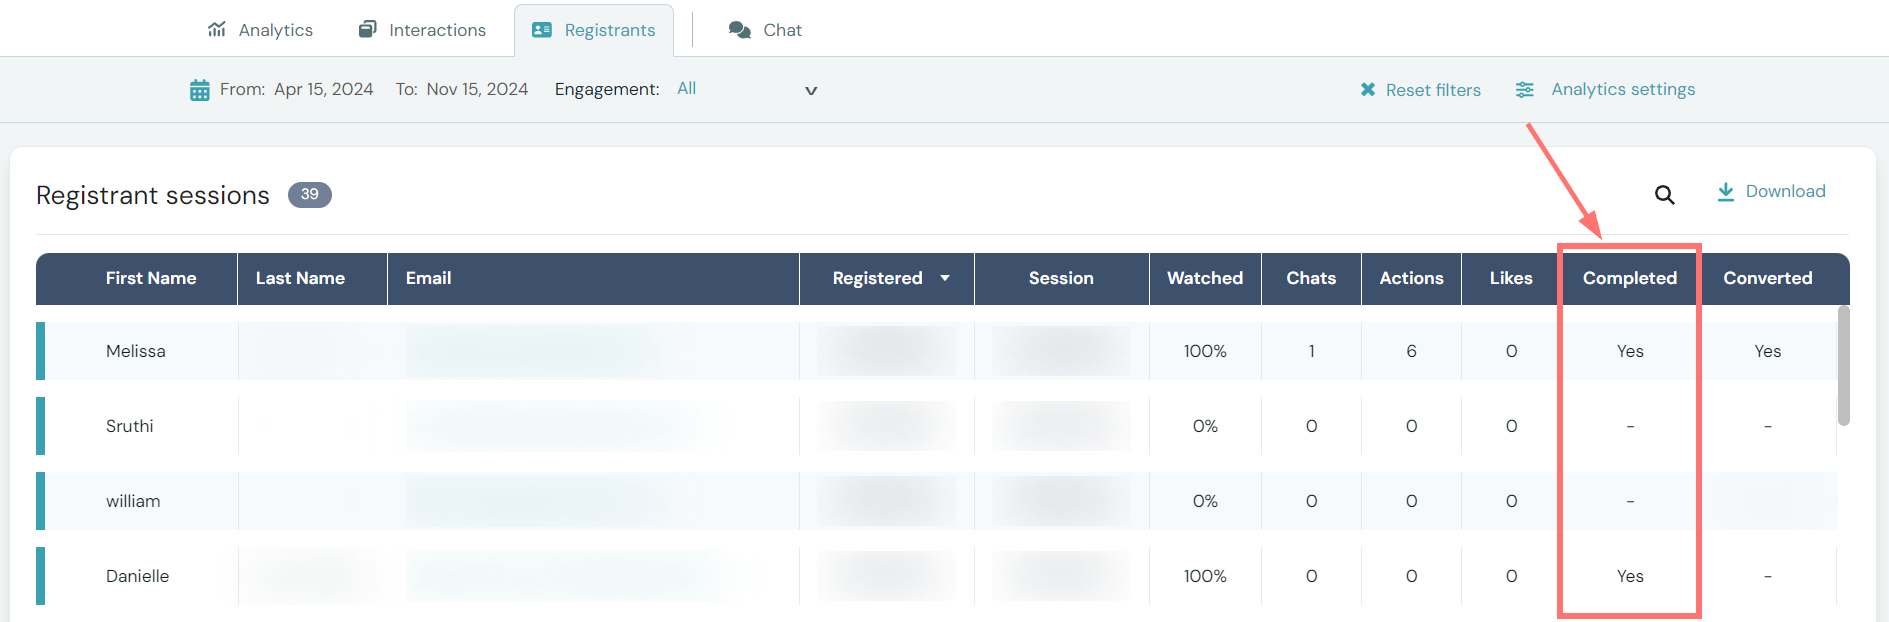Click Melissa's 100% watched value
Image resolution: width=1889 pixels, height=622 pixels.
[1205, 351]
